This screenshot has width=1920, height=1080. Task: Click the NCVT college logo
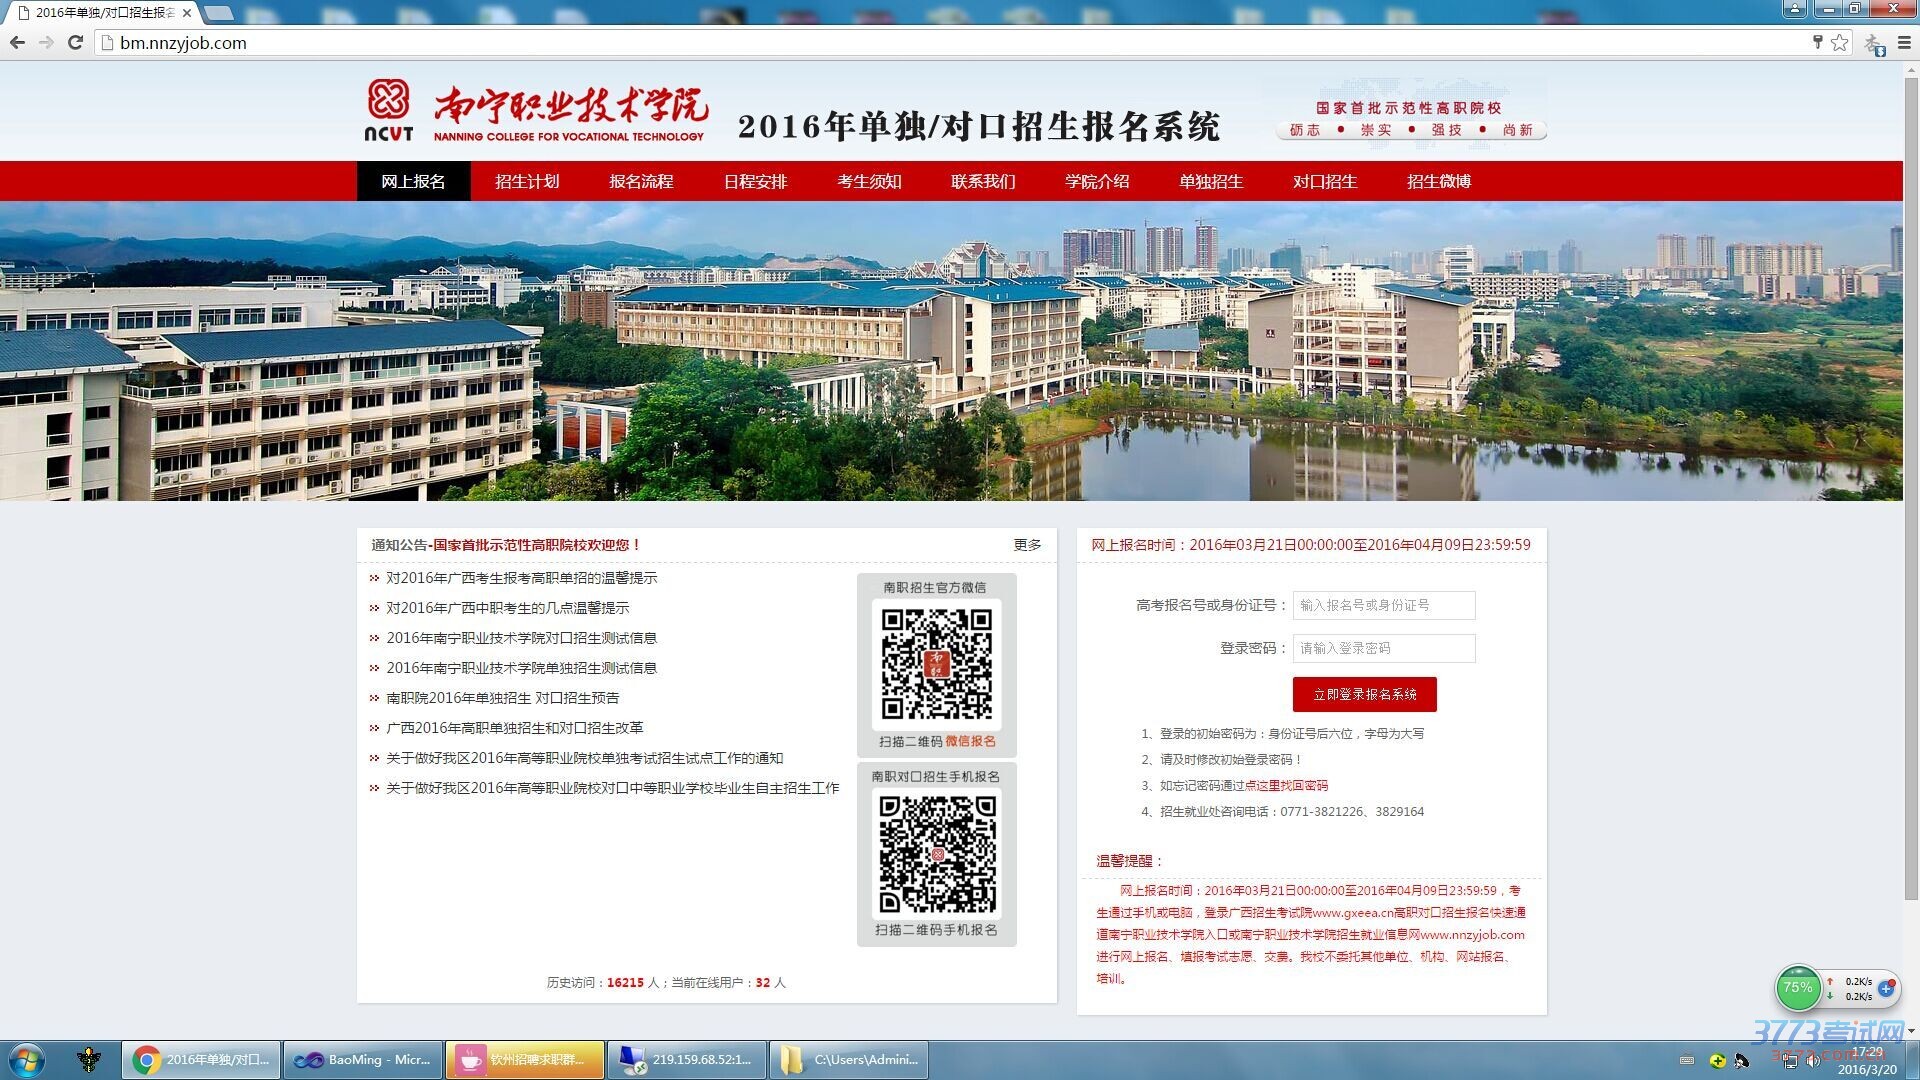pyautogui.click(x=388, y=110)
